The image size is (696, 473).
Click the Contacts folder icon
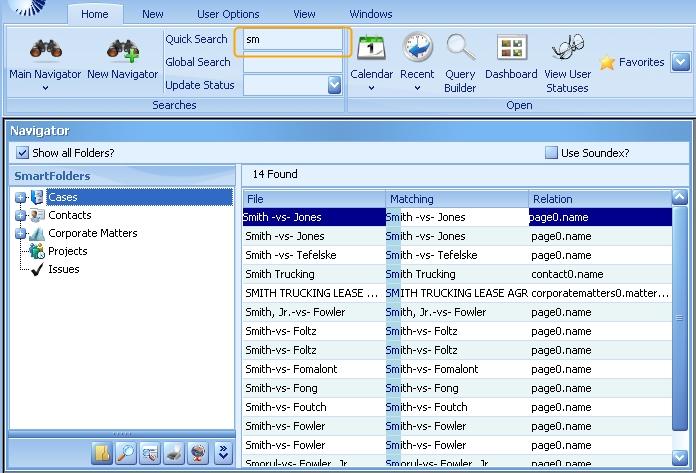37,215
